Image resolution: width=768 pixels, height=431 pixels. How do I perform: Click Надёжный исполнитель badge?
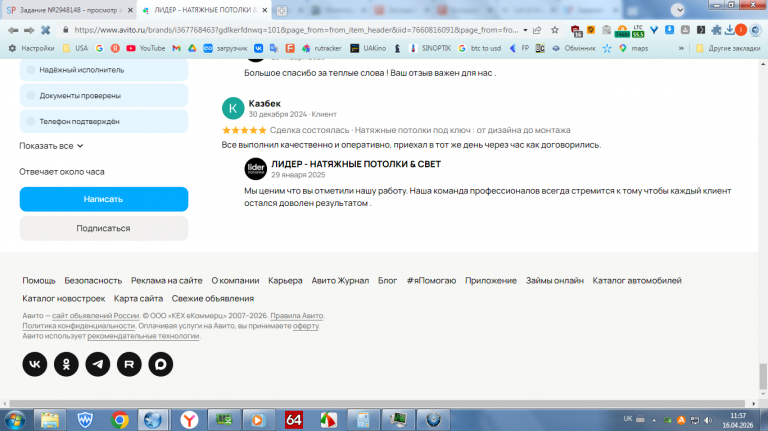point(104,70)
